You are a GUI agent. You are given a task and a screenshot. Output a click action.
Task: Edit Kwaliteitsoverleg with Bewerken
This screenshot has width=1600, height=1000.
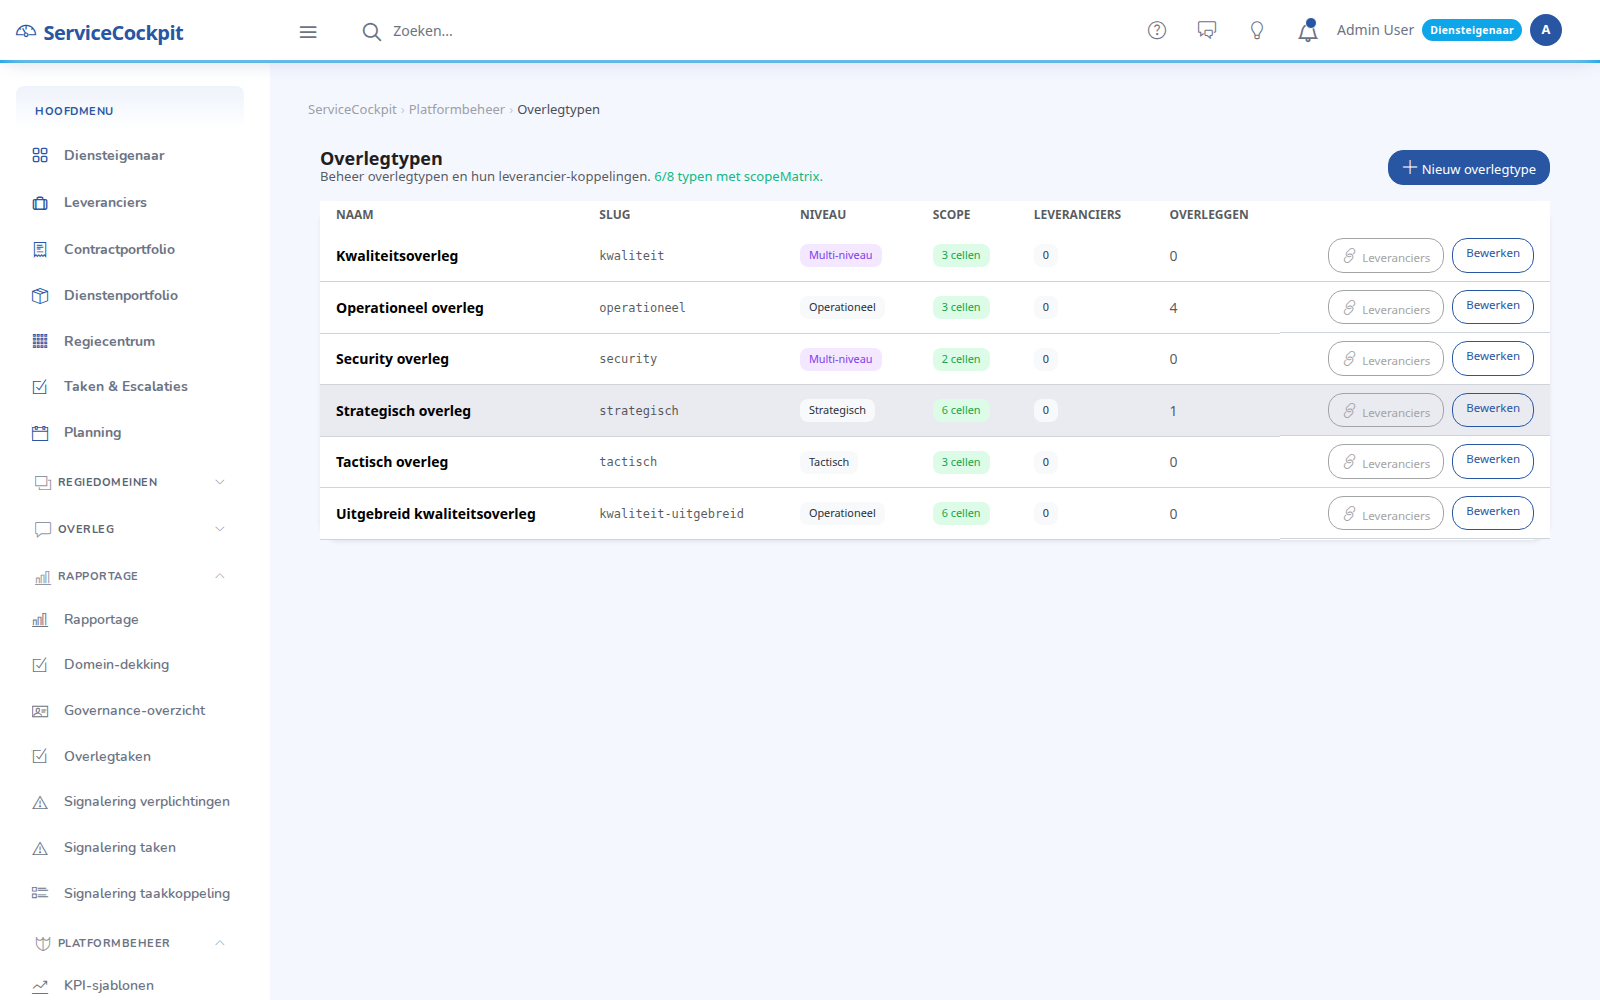pos(1492,255)
